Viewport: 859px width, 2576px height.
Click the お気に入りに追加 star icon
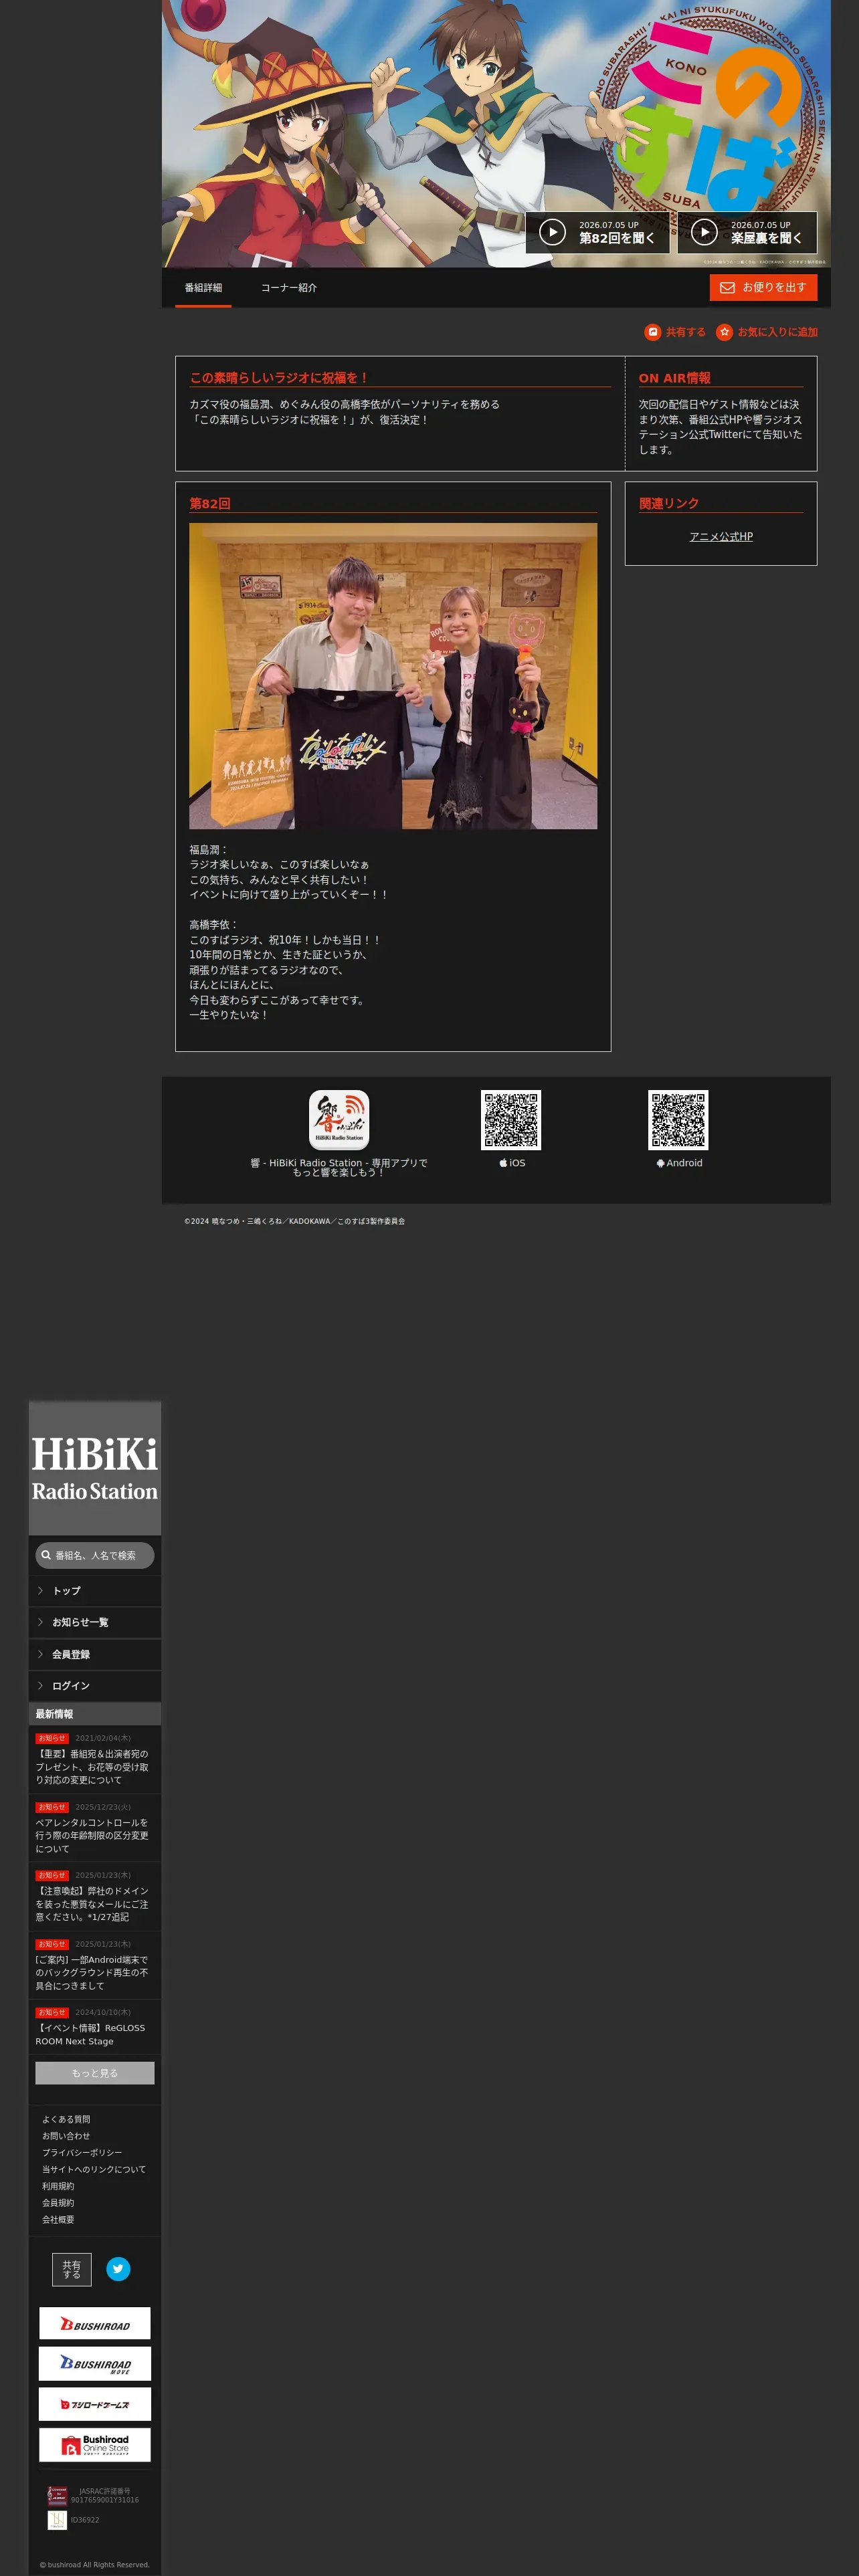[724, 332]
